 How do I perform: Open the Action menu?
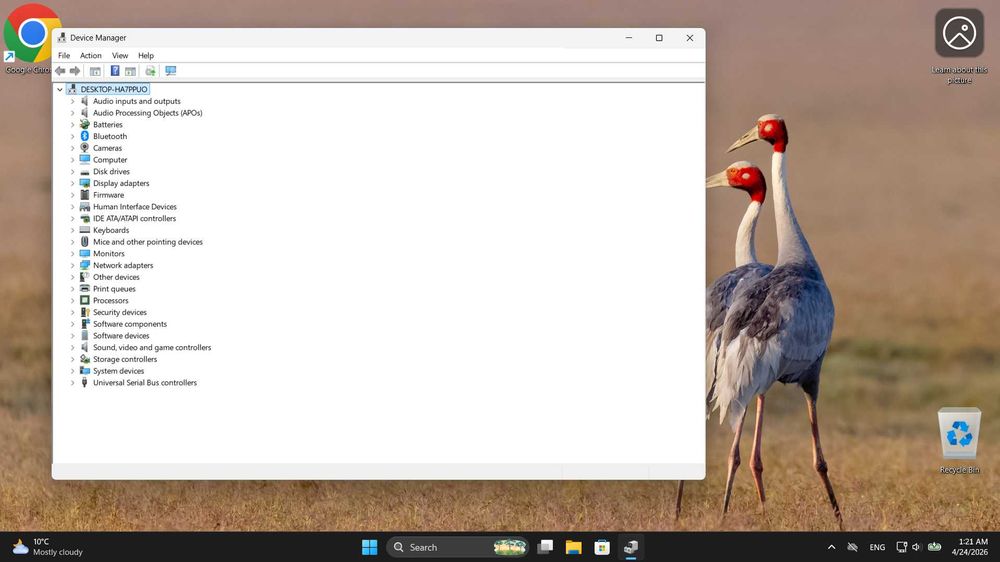point(91,55)
